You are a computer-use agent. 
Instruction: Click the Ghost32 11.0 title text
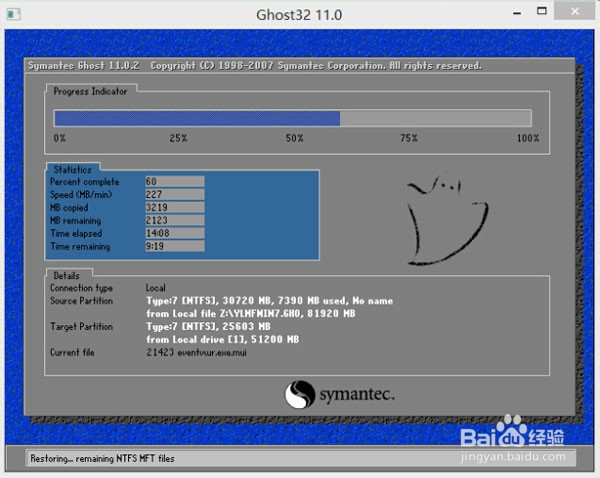[x=299, y=15]
